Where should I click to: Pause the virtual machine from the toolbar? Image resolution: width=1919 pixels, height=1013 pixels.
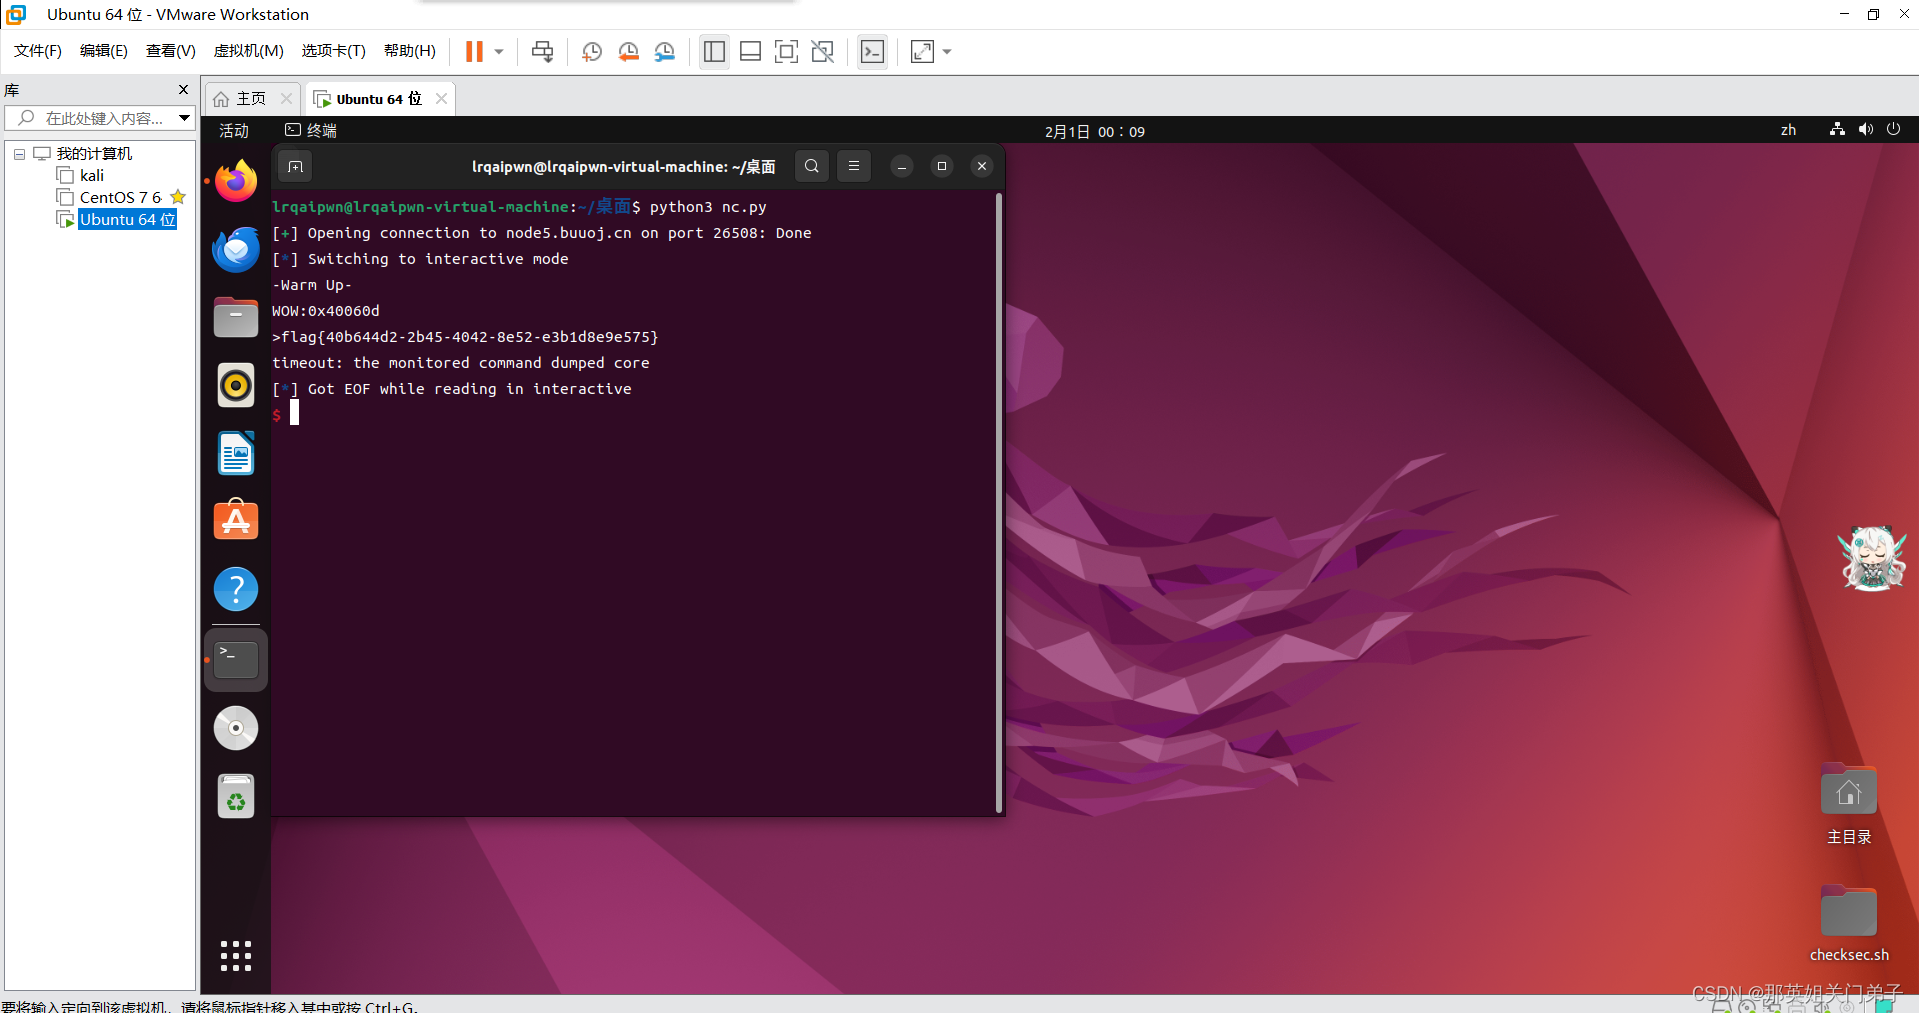click(474, 51)
